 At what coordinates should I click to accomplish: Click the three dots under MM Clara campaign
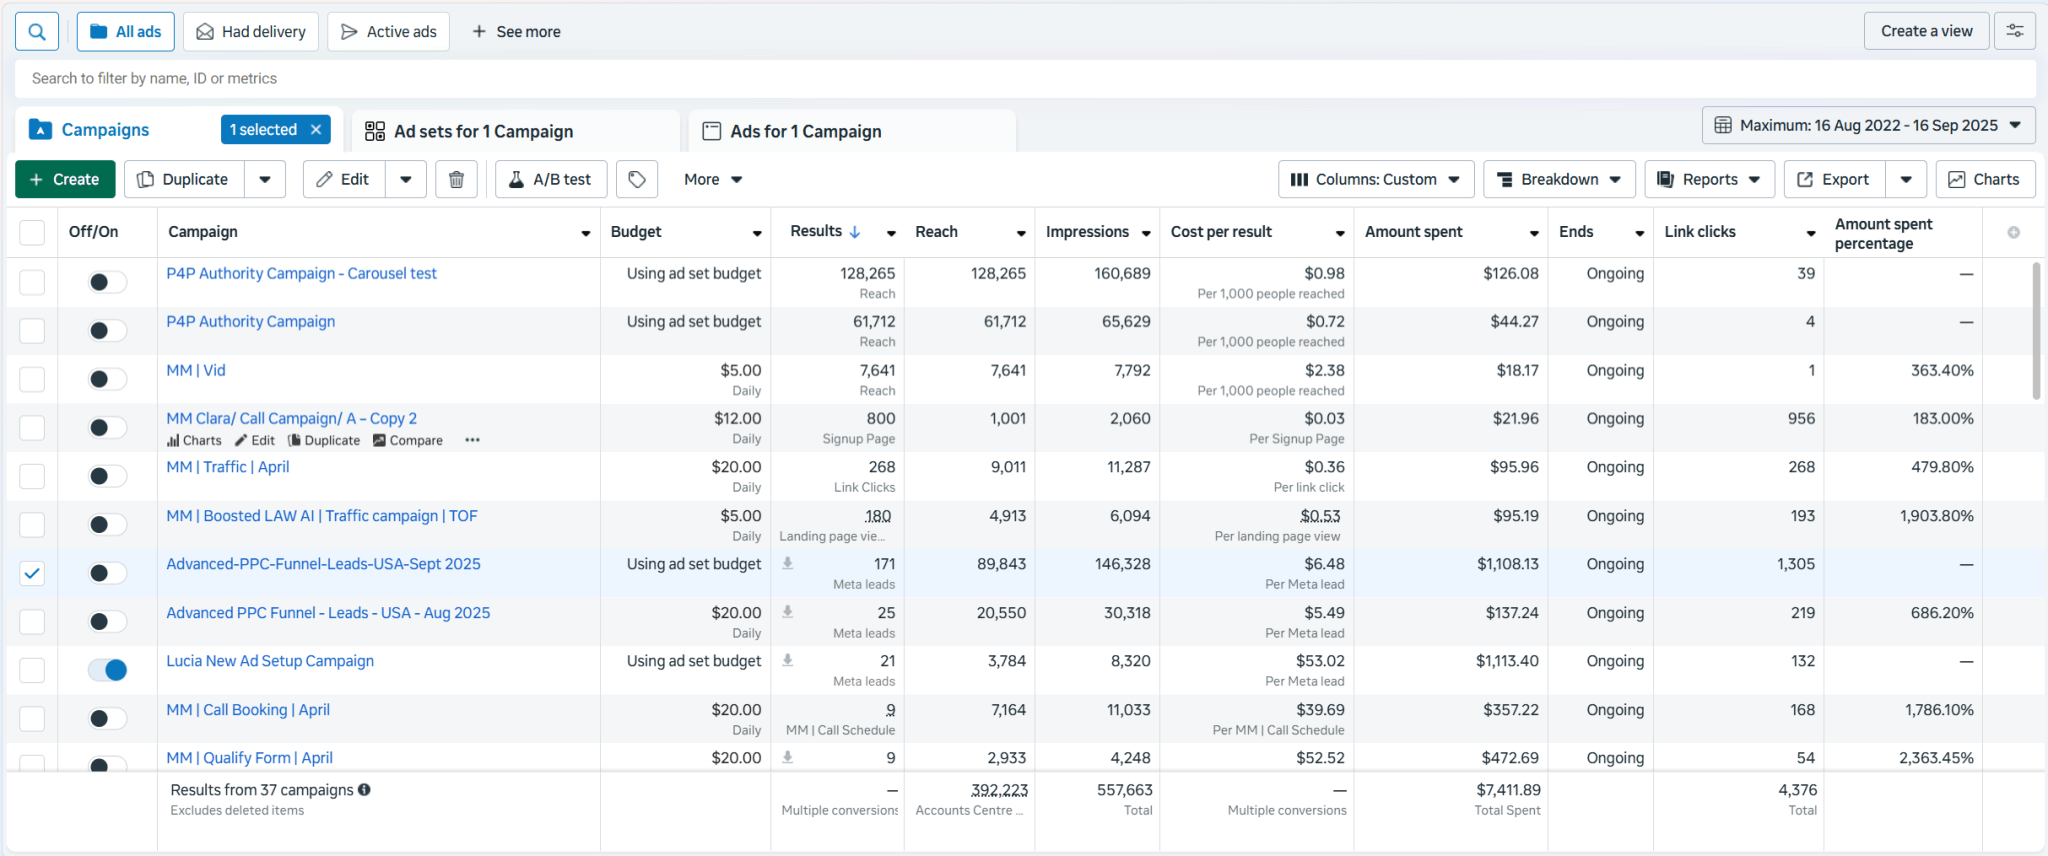(472, 441)
